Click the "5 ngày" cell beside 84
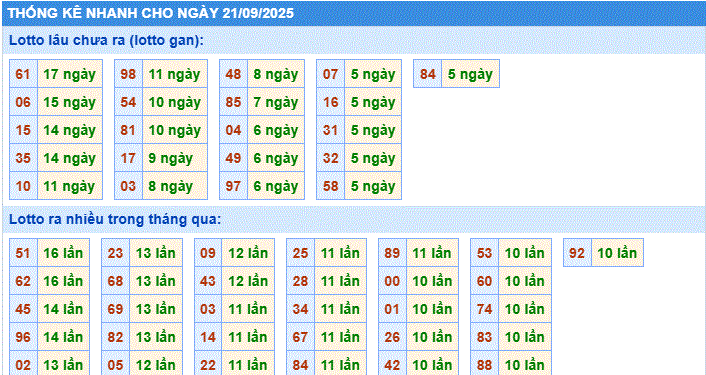Image resolution: width=706 pixels, height=375 pixels. pos(471,74)
